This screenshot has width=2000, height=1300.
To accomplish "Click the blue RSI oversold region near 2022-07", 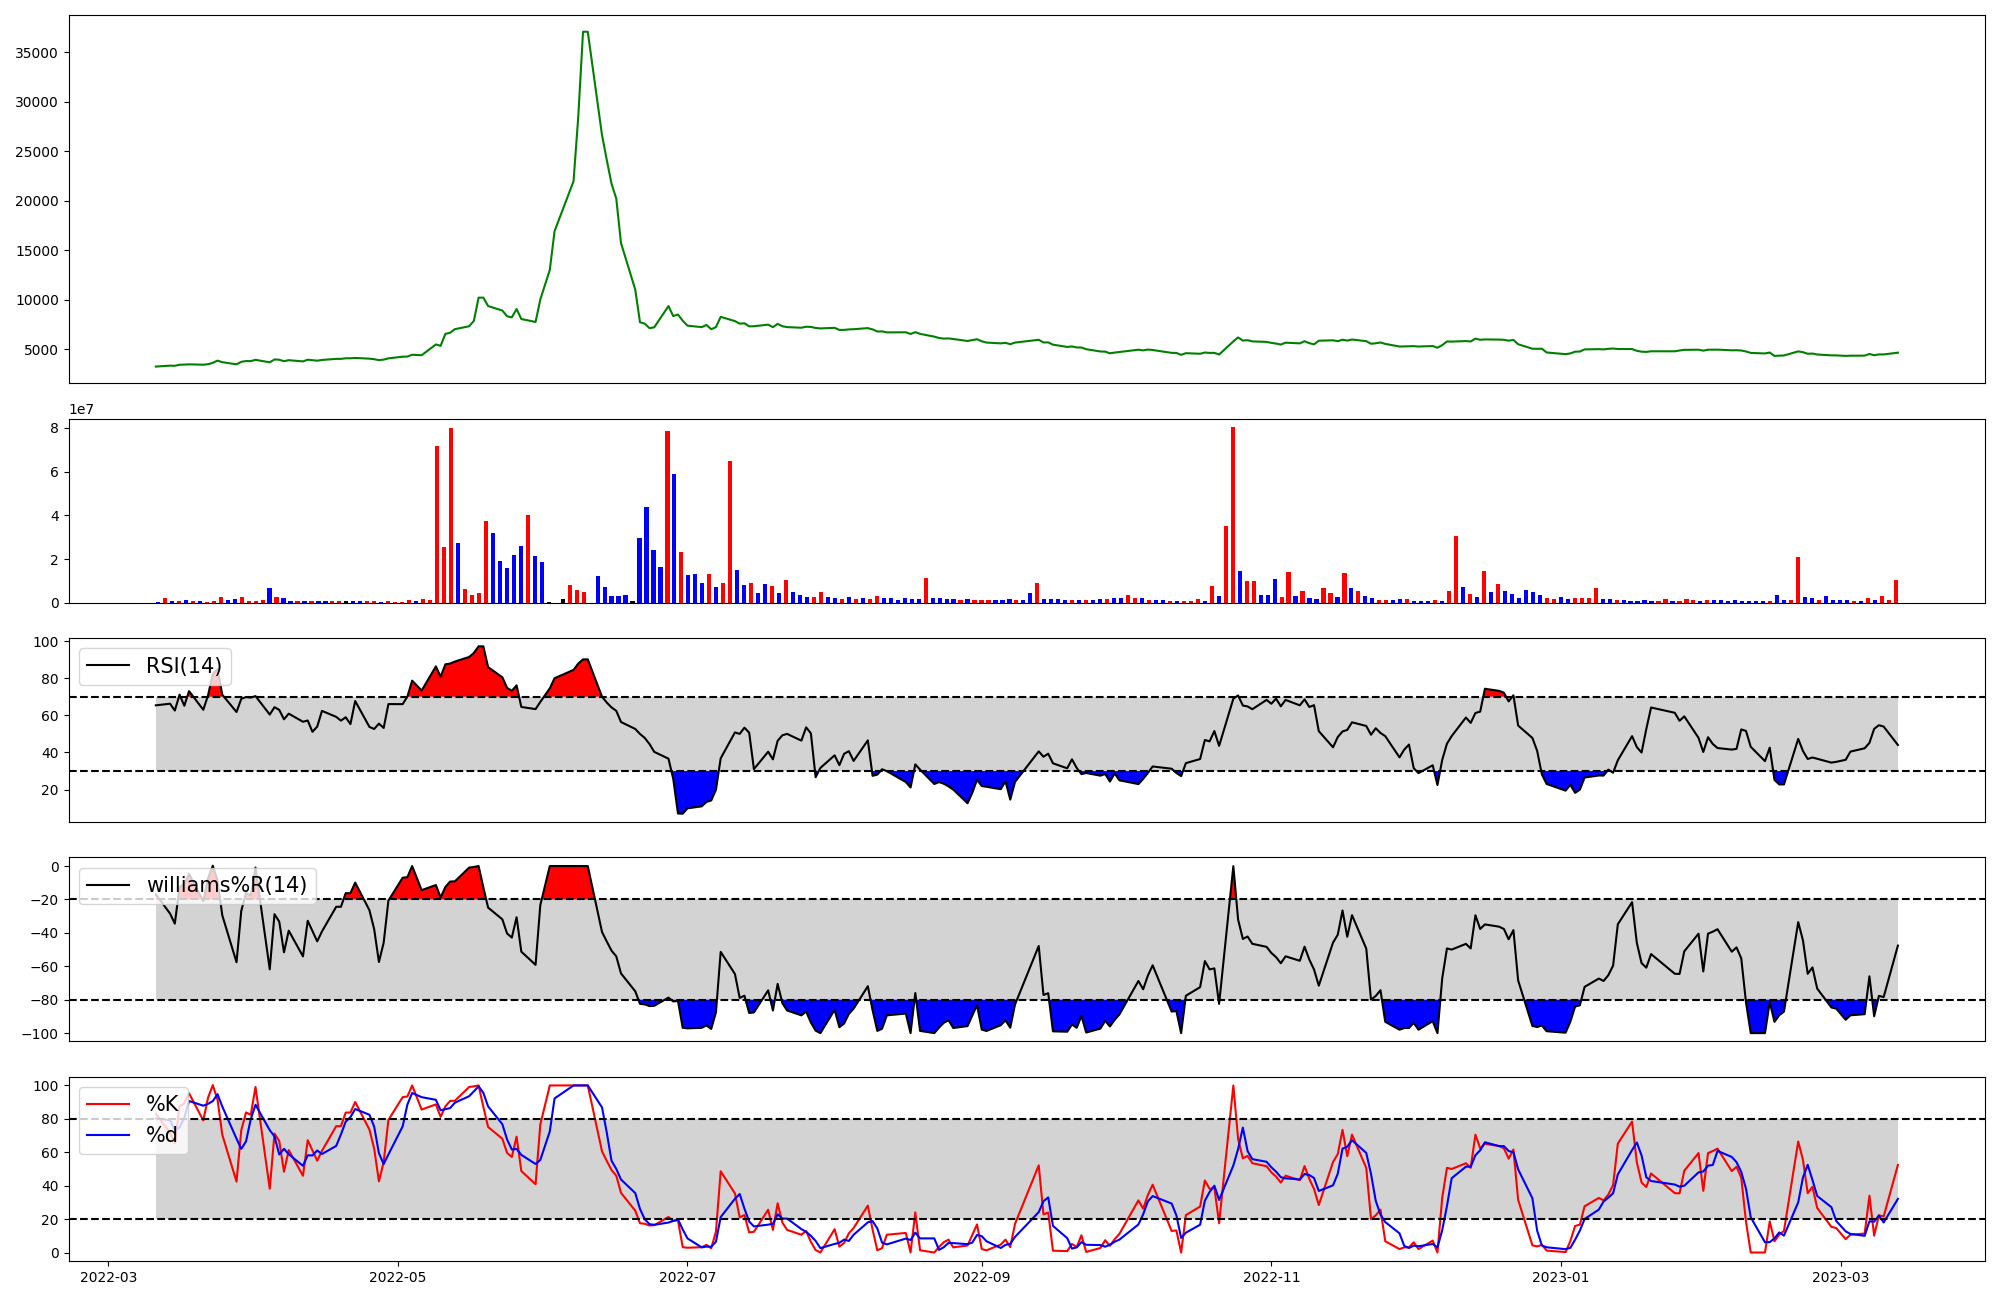I will 693,790.
